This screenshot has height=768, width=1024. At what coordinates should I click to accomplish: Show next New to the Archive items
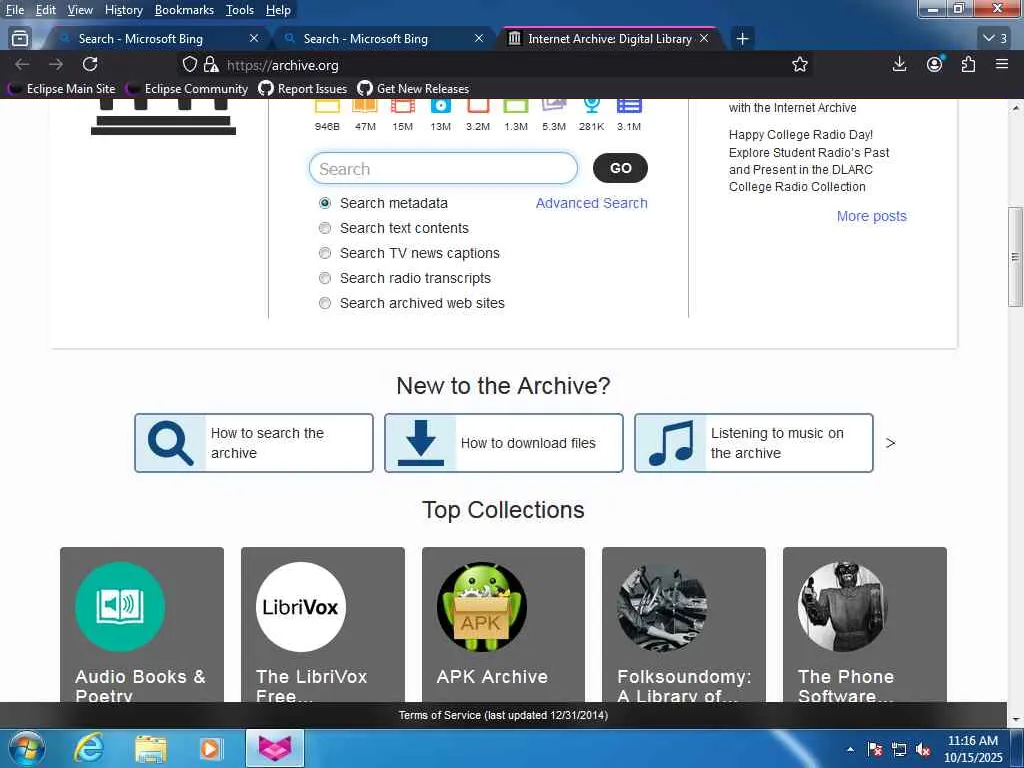pyautogui.click(x=890, y=443)
